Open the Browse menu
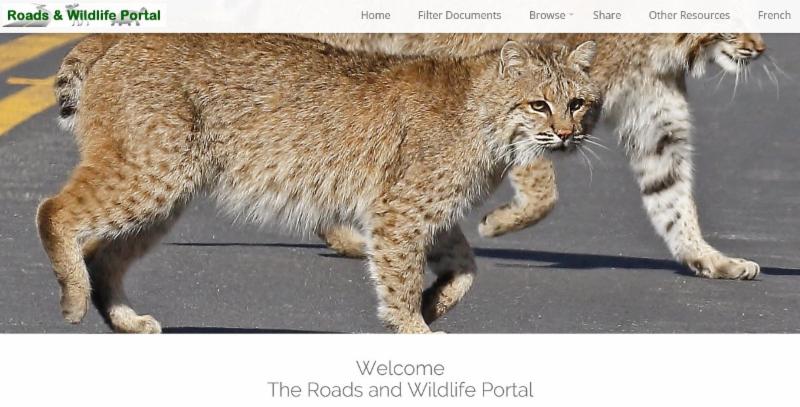 547,15
